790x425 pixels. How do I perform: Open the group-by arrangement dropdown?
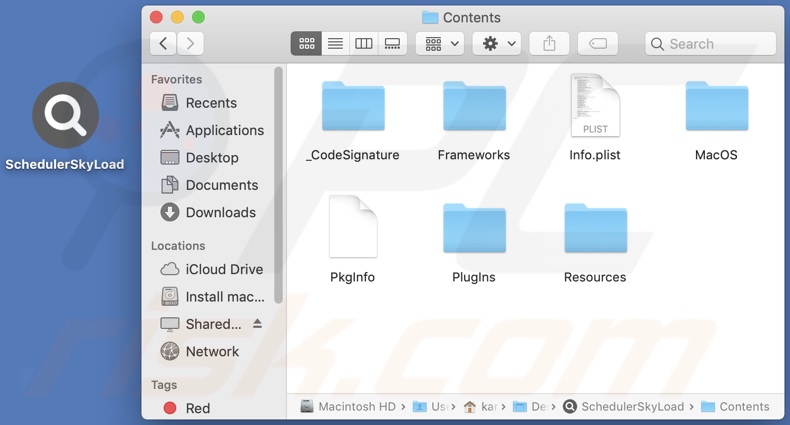440,44
